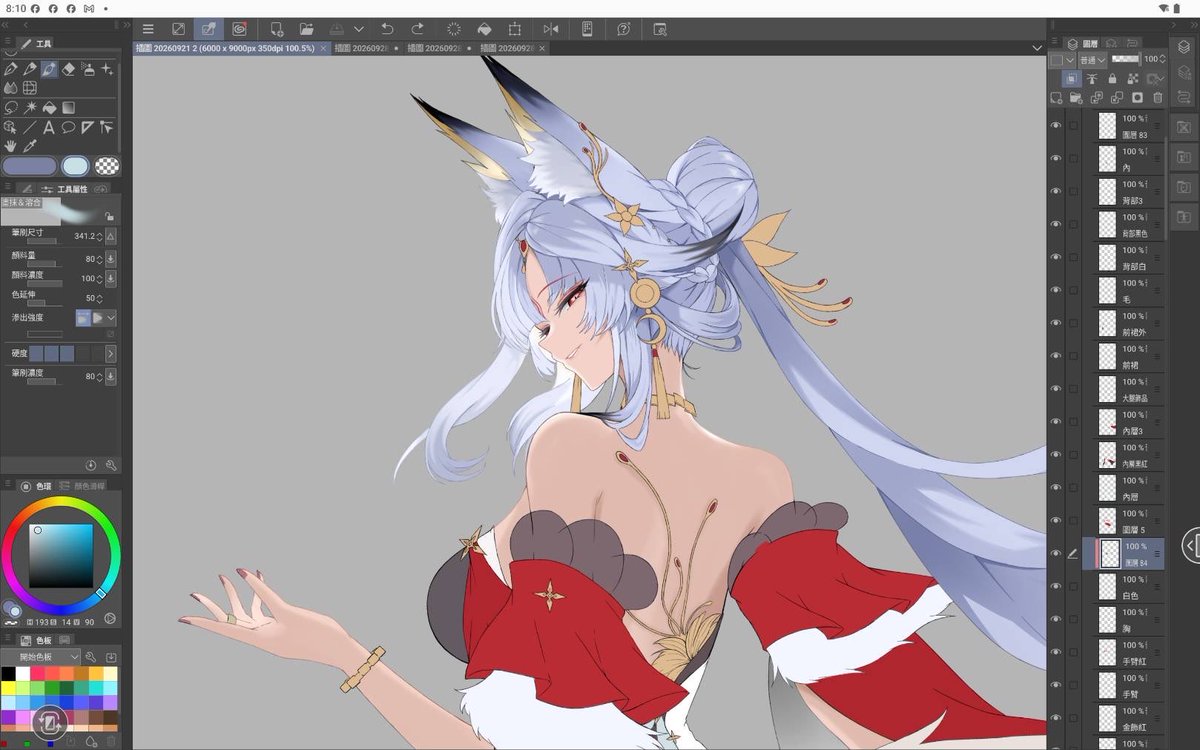Screen dimensions: 1200x750
Task: Toggle visibility of the 胸 layer
Action: coord(1055,619)
